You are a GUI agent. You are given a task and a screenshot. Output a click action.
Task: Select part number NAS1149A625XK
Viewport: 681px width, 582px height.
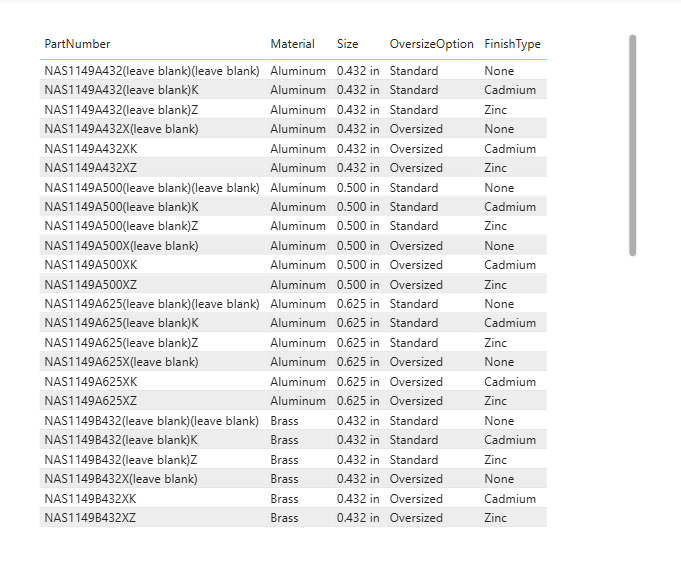91,382
